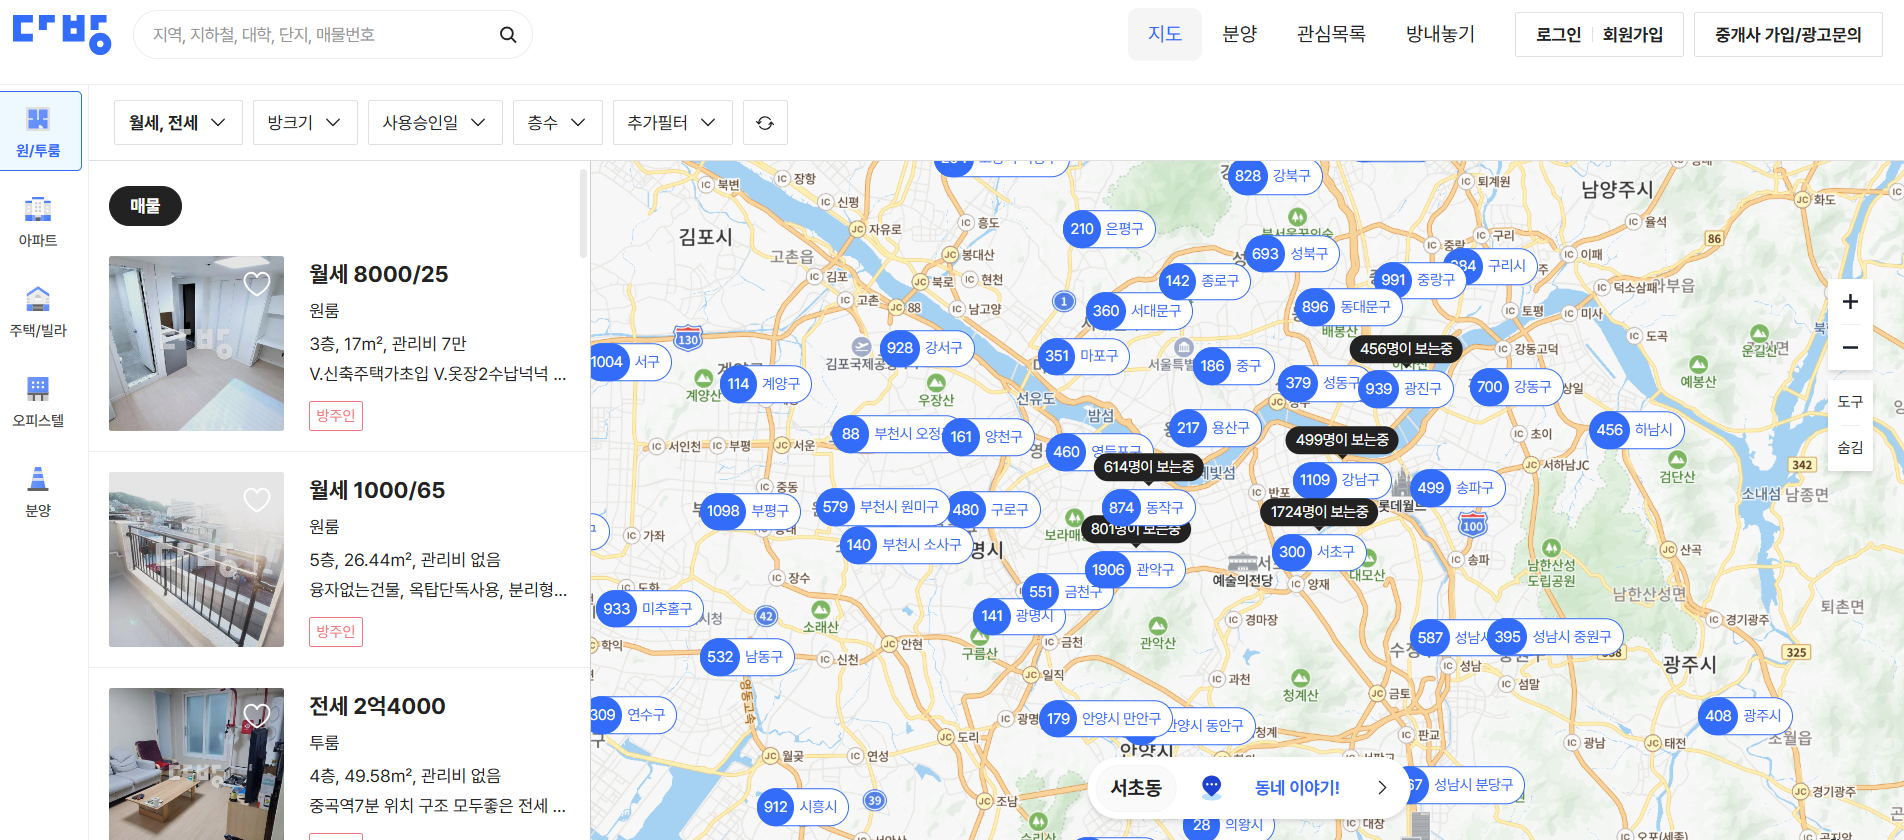Open the 월세 8000/25 listing photo
The image size is (1904, 840).
[x=196, y=343]
